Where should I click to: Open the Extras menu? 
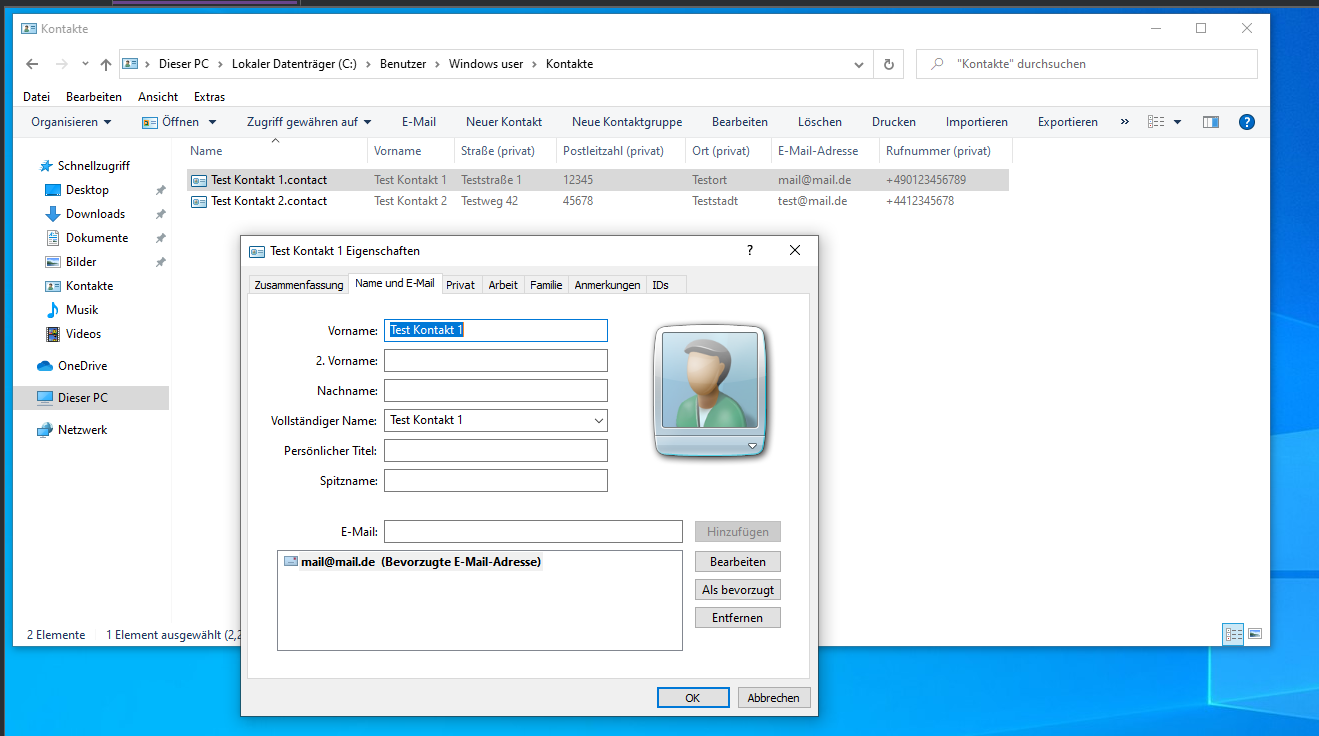point(209,97)
